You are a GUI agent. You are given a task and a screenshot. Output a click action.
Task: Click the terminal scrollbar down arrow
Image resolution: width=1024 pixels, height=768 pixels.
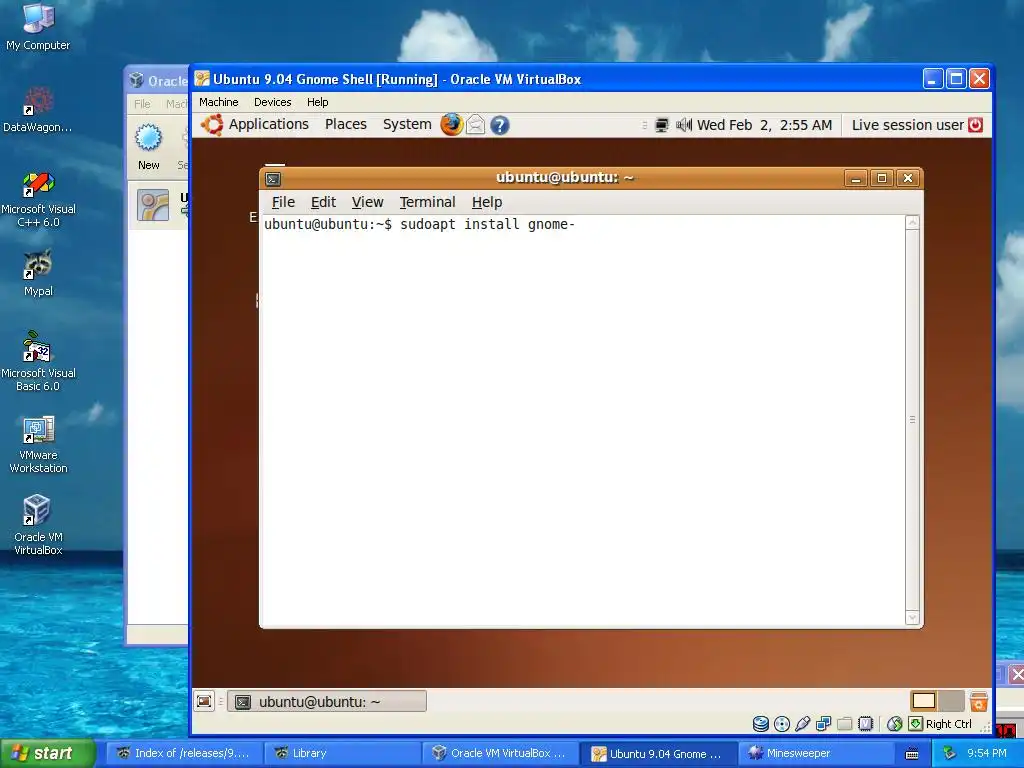click(912, 617)
